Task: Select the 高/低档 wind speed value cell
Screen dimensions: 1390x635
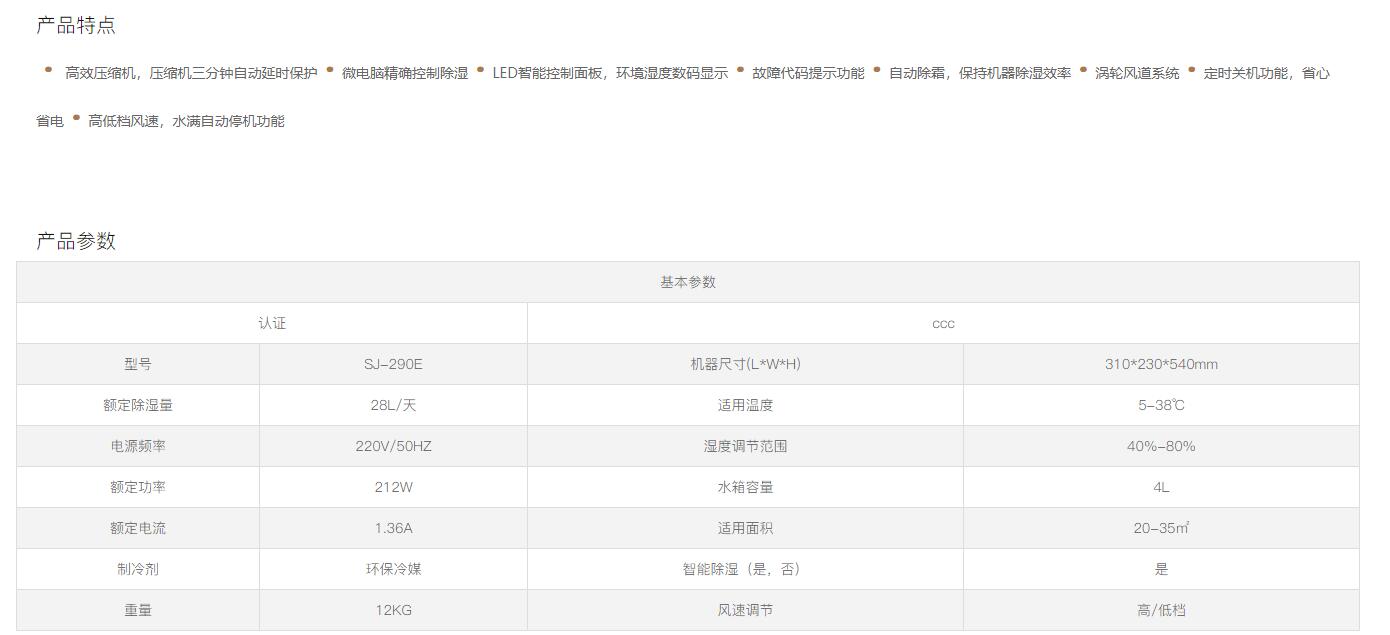Action: click(x=1160, y=610)
